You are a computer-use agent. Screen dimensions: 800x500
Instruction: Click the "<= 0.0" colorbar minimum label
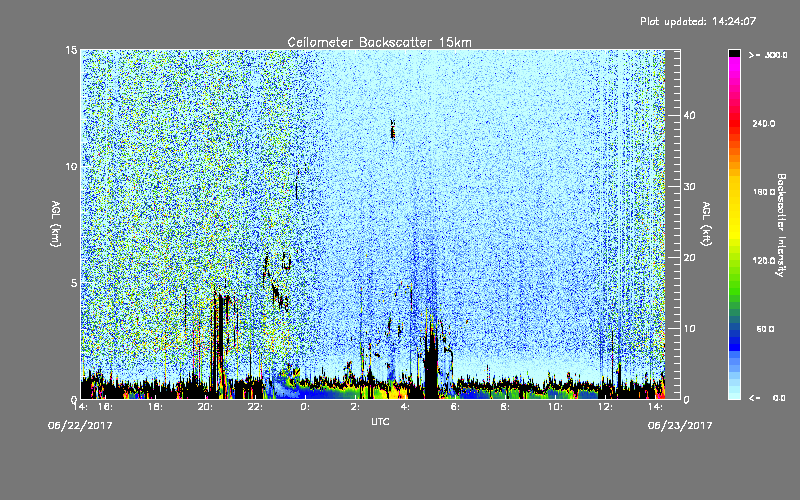coord(768,398)
